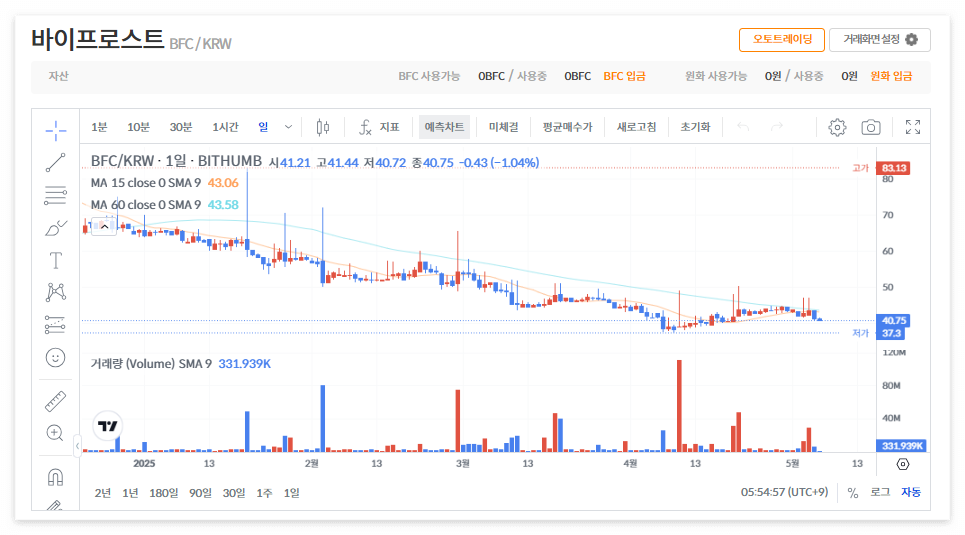965x535 pixels.
Task: Open the emoji icons tool
Action: click(55, 358)
